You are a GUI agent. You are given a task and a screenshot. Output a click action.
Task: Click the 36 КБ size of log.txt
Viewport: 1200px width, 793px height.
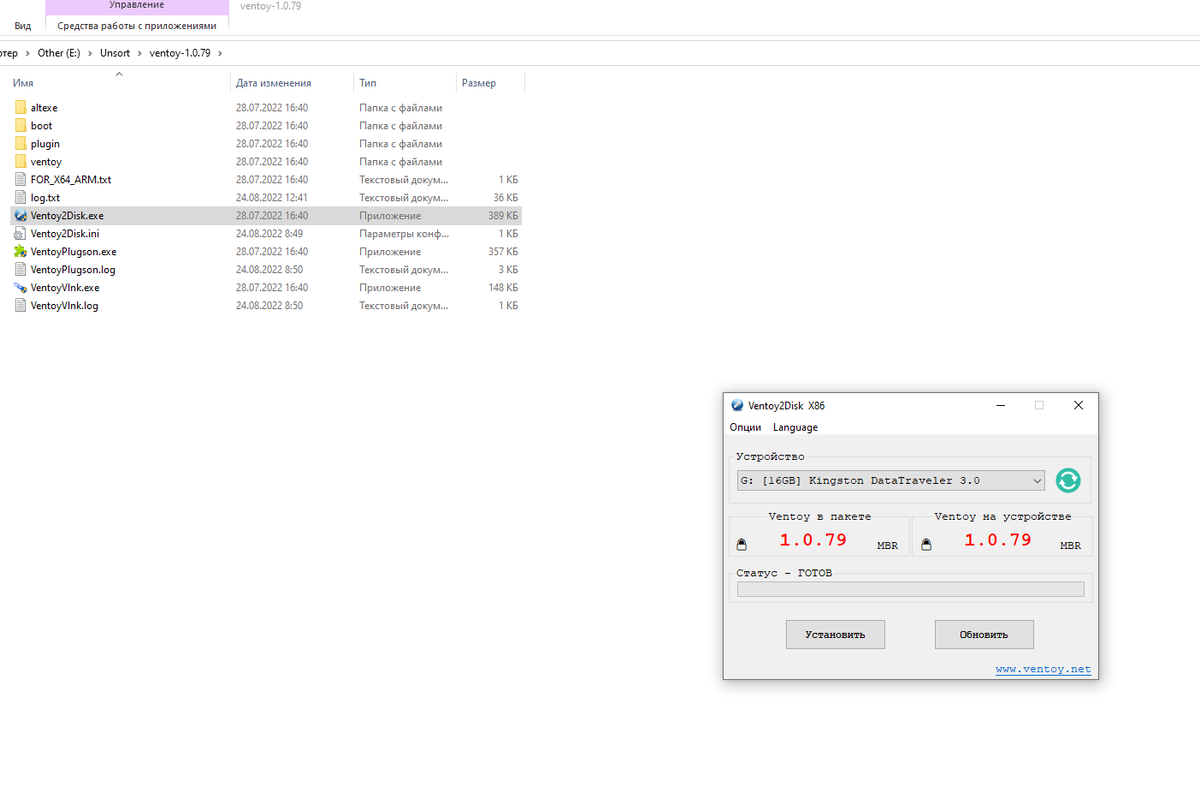click(505, 198)
